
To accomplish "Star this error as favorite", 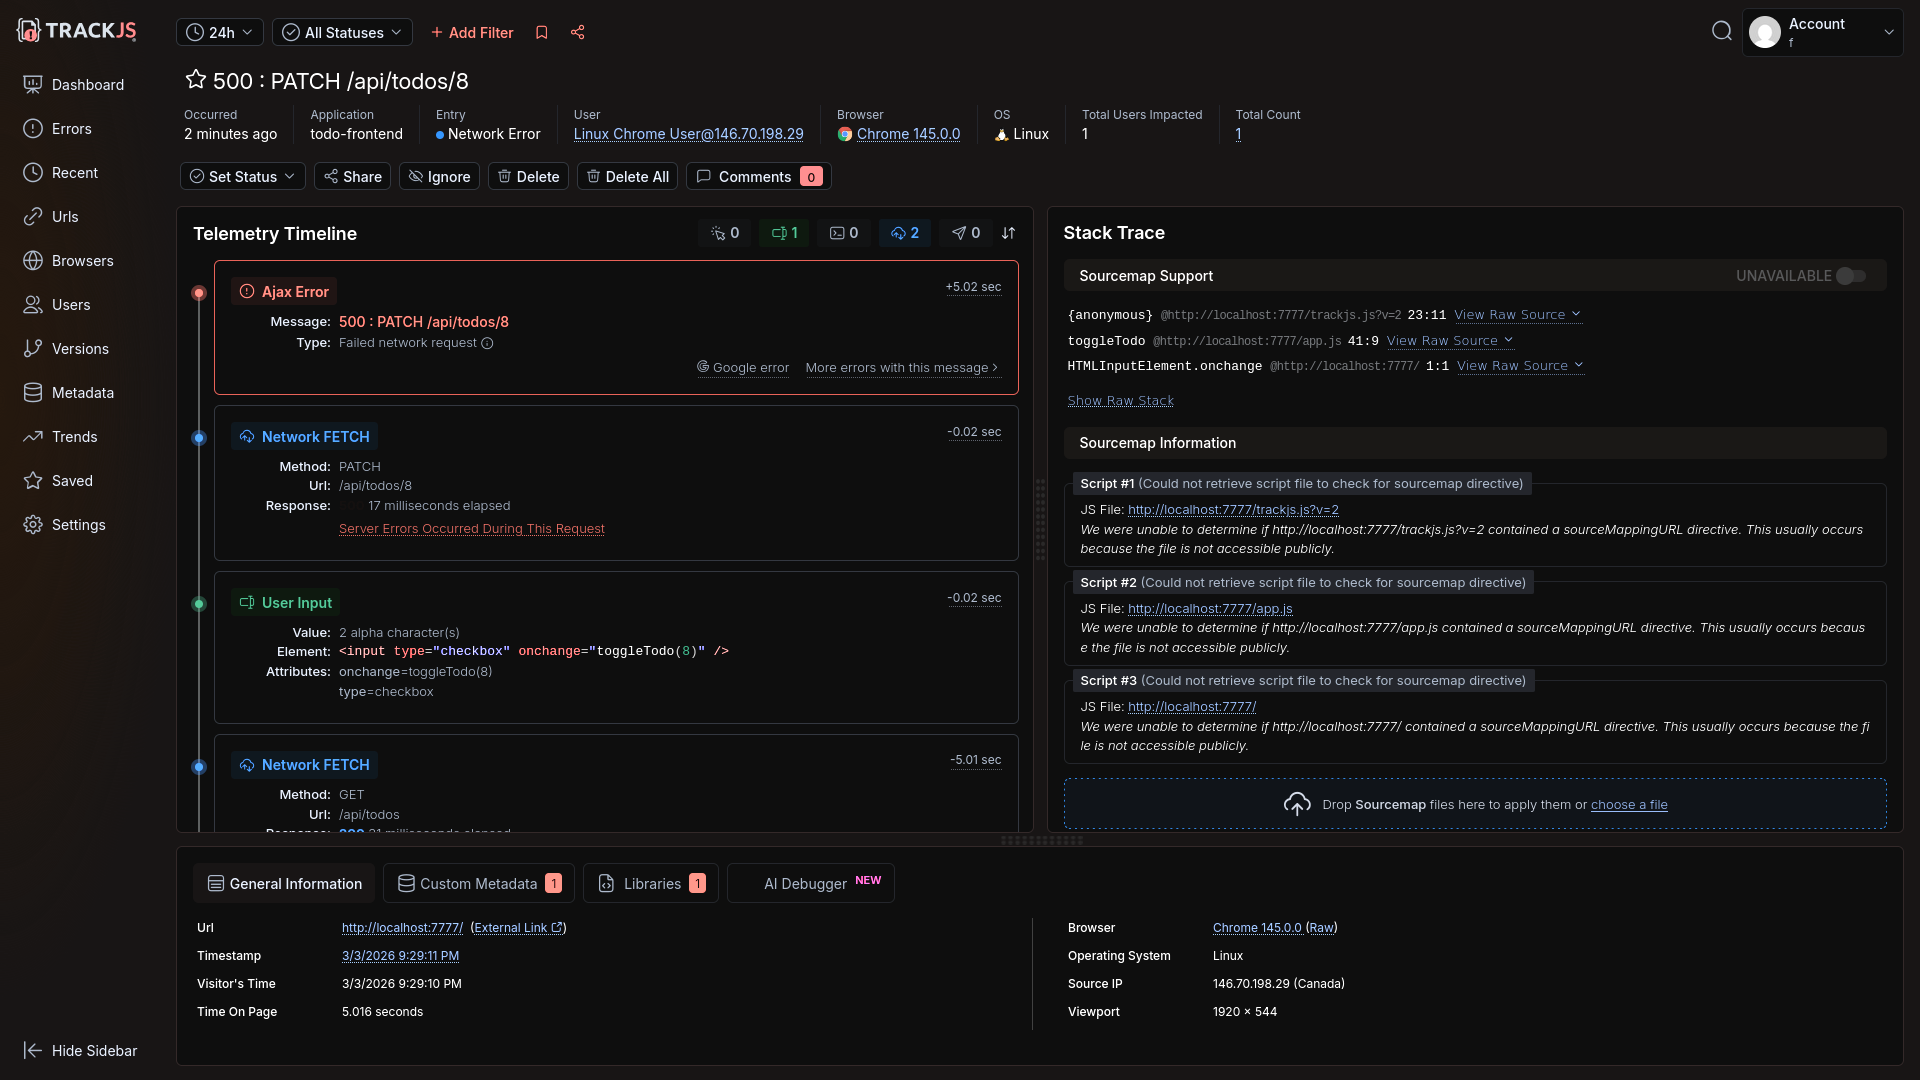I will click(195, 80).
